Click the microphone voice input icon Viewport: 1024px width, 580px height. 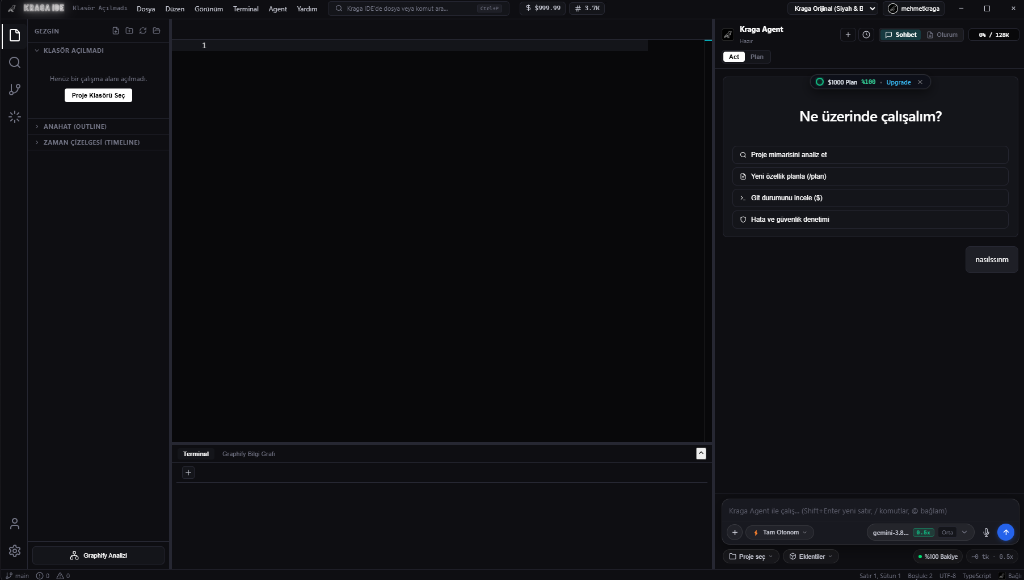986,532
